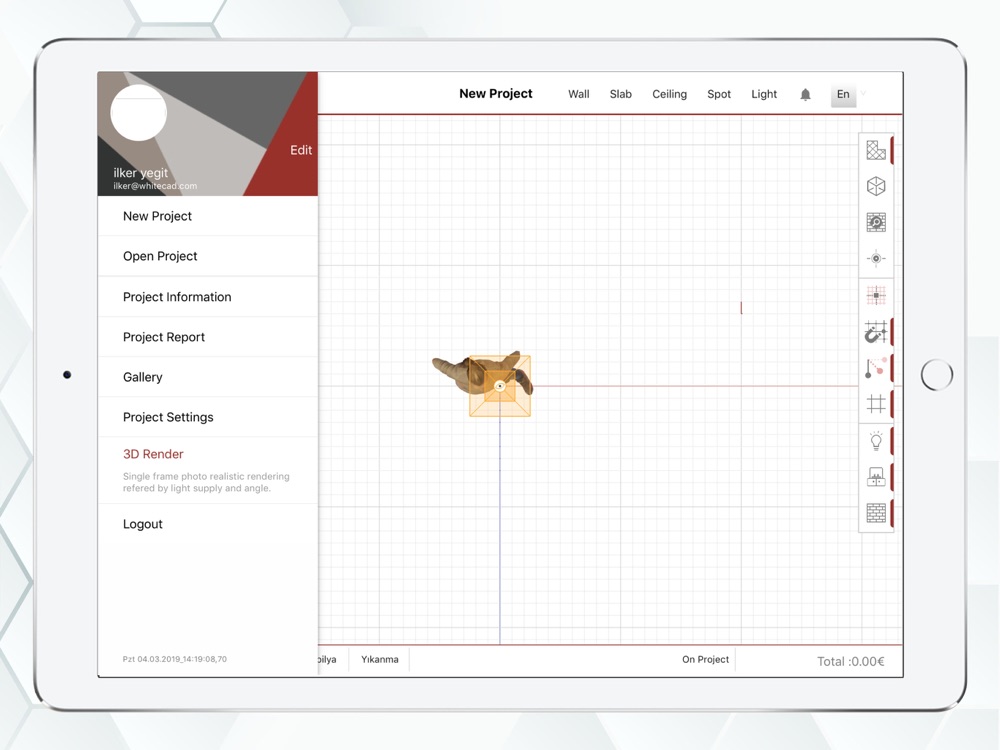Select the Yıkanma category tab

click(x=379, y=659)
